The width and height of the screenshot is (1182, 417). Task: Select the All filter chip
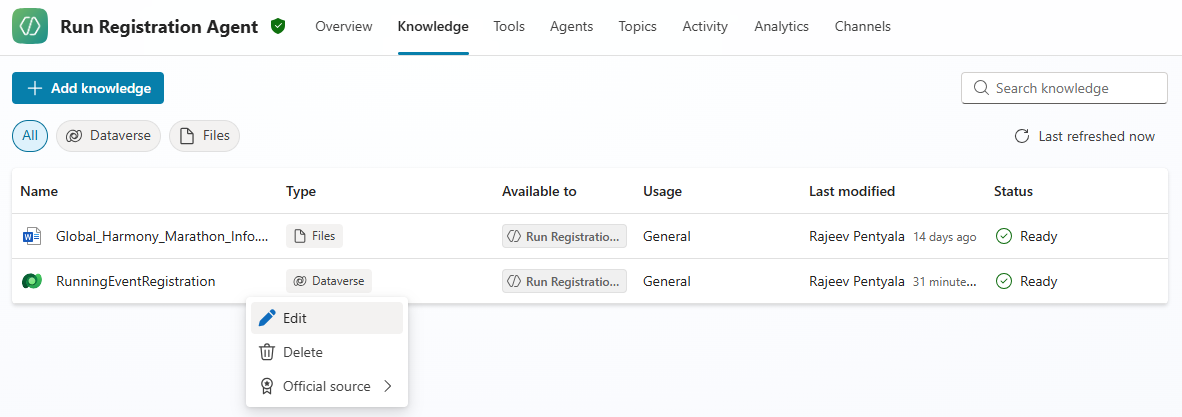pyautogui.click(x=30, y=136)
